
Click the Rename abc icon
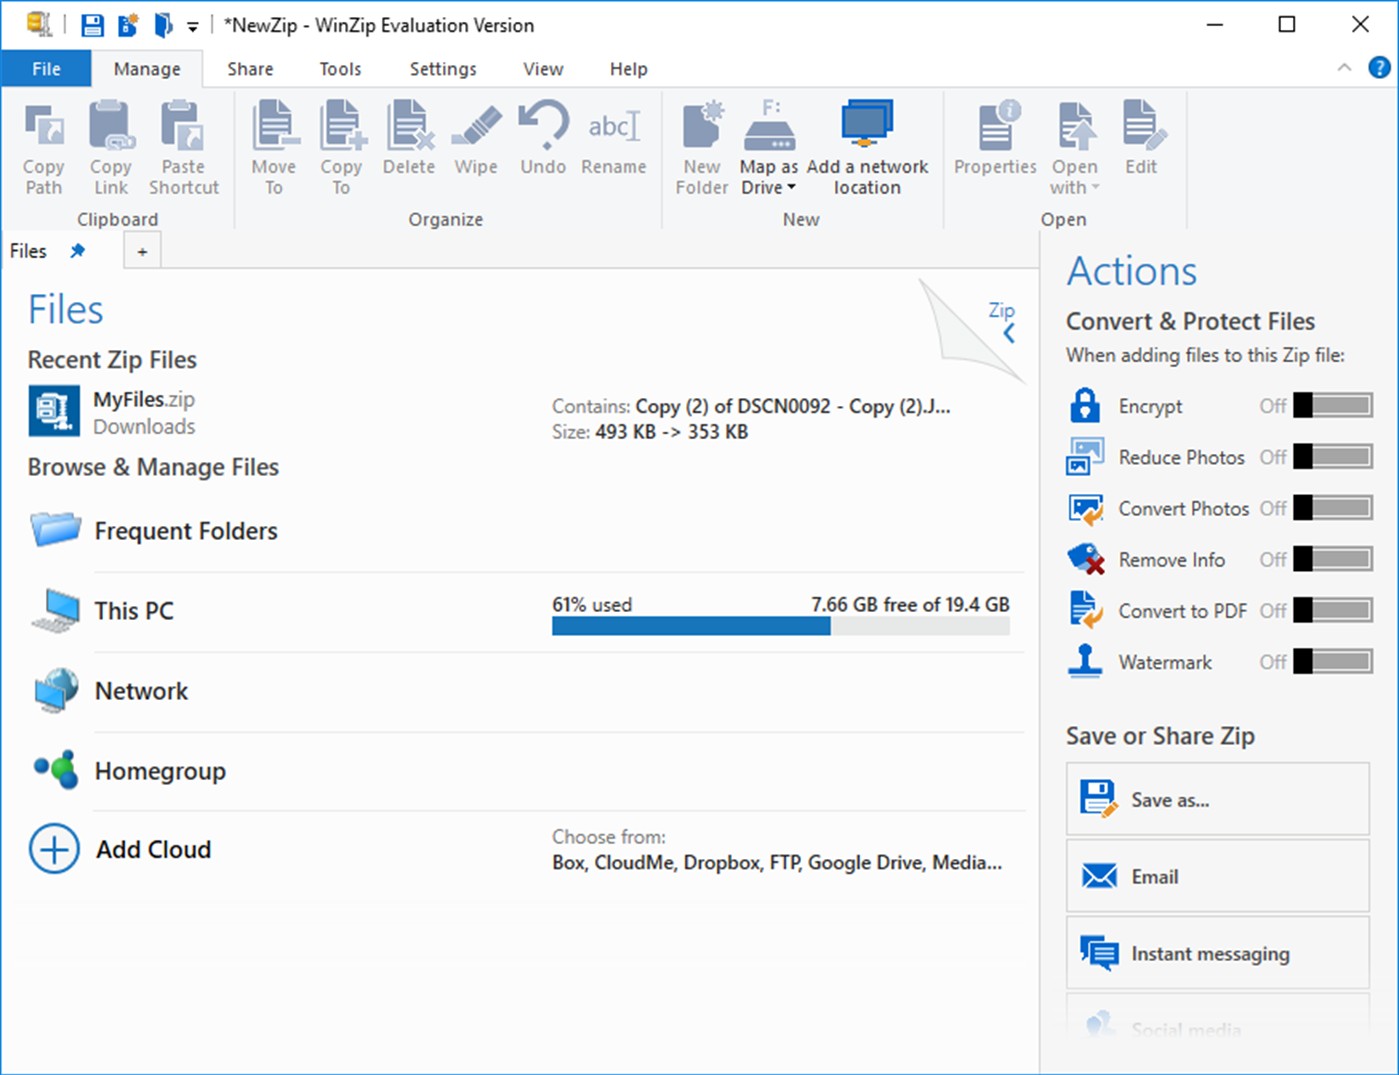[x=613, y=127]
